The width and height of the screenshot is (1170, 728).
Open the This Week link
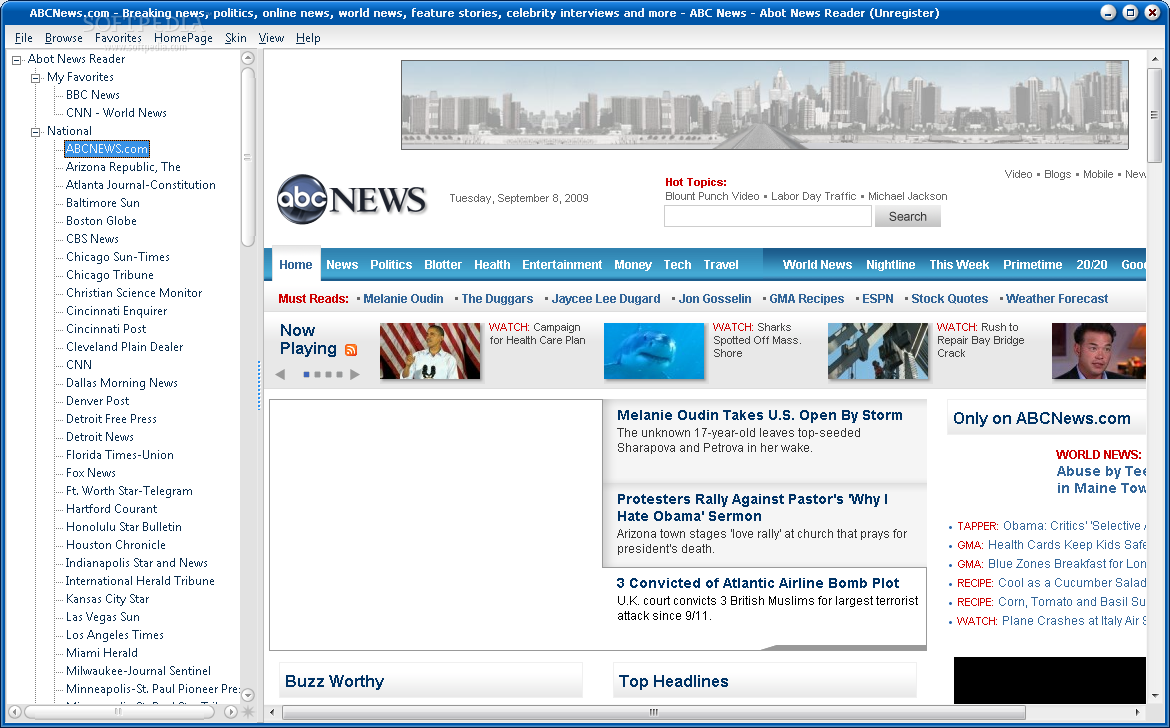(959, 265)
